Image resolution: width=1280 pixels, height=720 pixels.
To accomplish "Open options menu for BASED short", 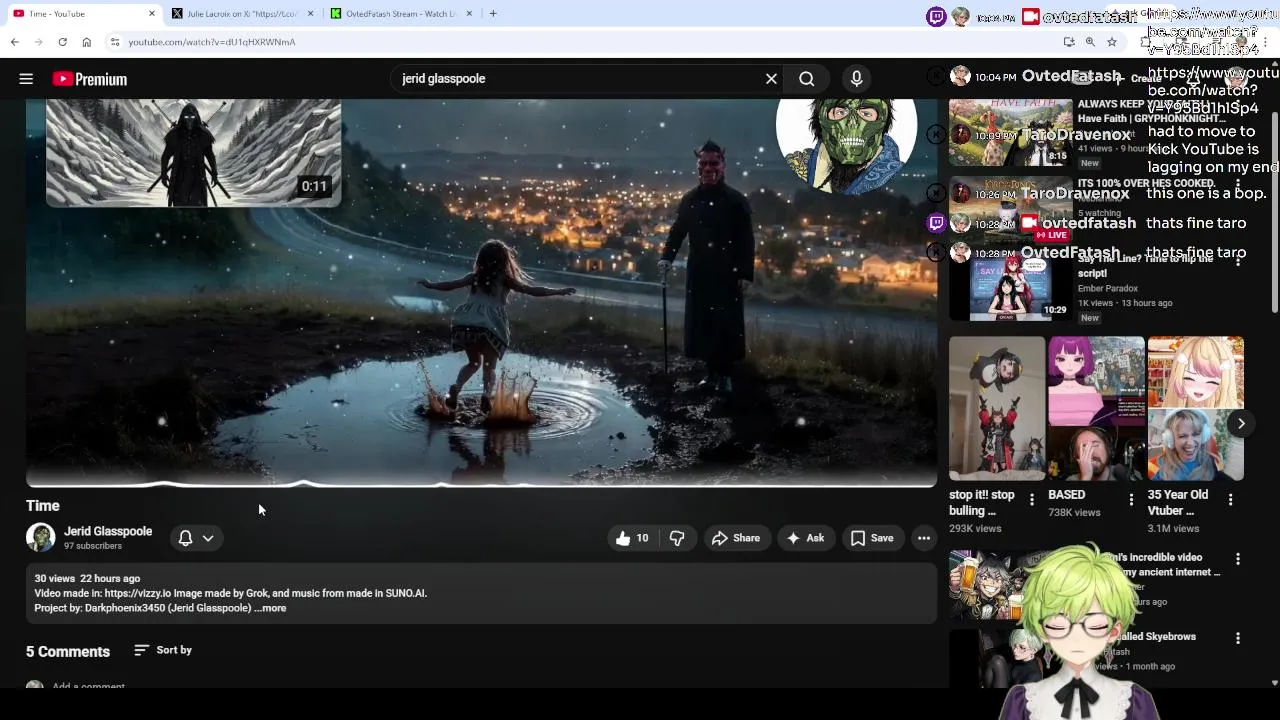I will click(1131, 499).
